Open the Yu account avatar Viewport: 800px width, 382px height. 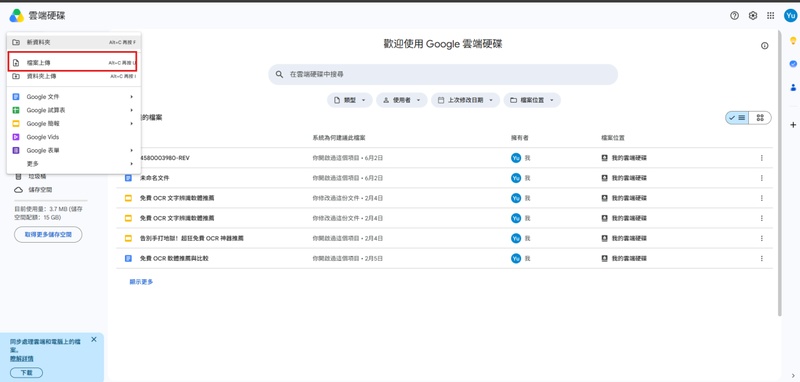click(x=790, y=16)
